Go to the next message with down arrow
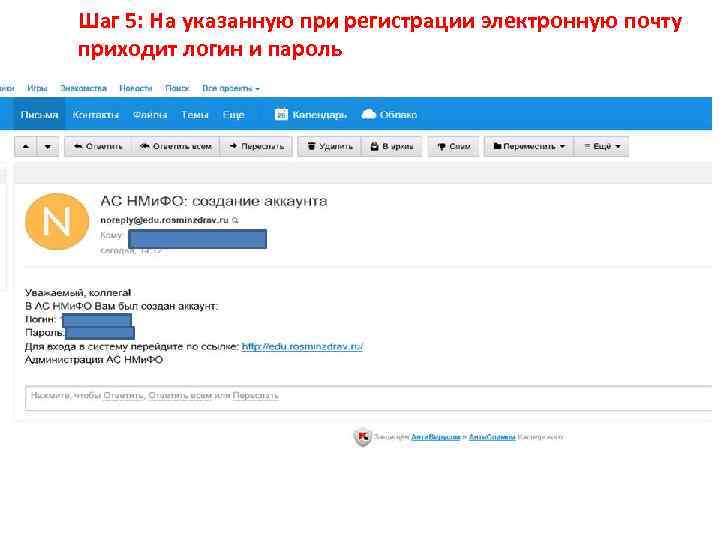This screenshot has height=540, width=720. click(48, 146)
